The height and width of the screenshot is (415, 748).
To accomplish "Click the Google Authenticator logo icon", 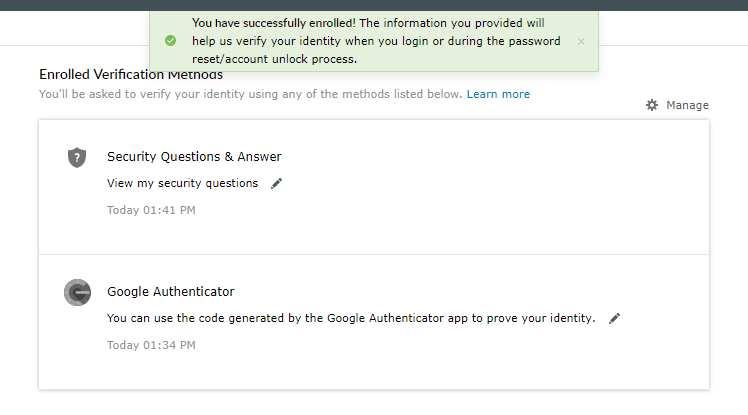I will (77, 292).
